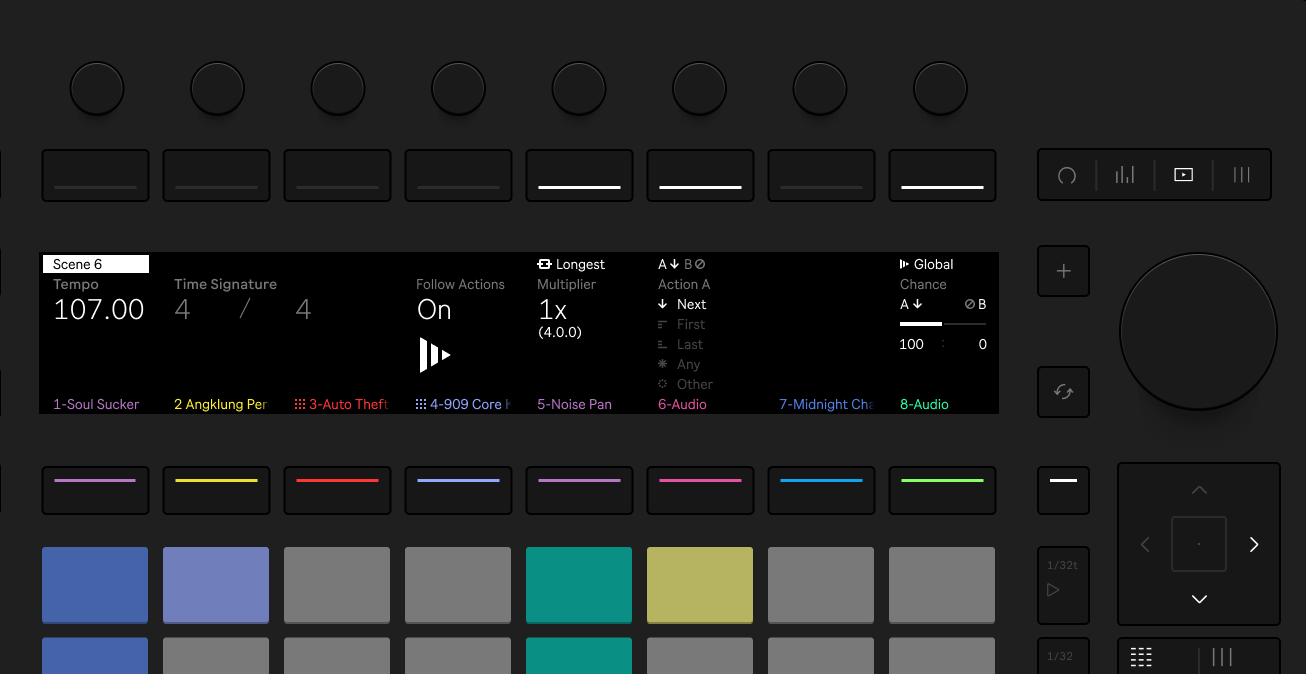Select the 7-Midnight track label
This screenshot has width=1306, height=674.
[825, 405]
